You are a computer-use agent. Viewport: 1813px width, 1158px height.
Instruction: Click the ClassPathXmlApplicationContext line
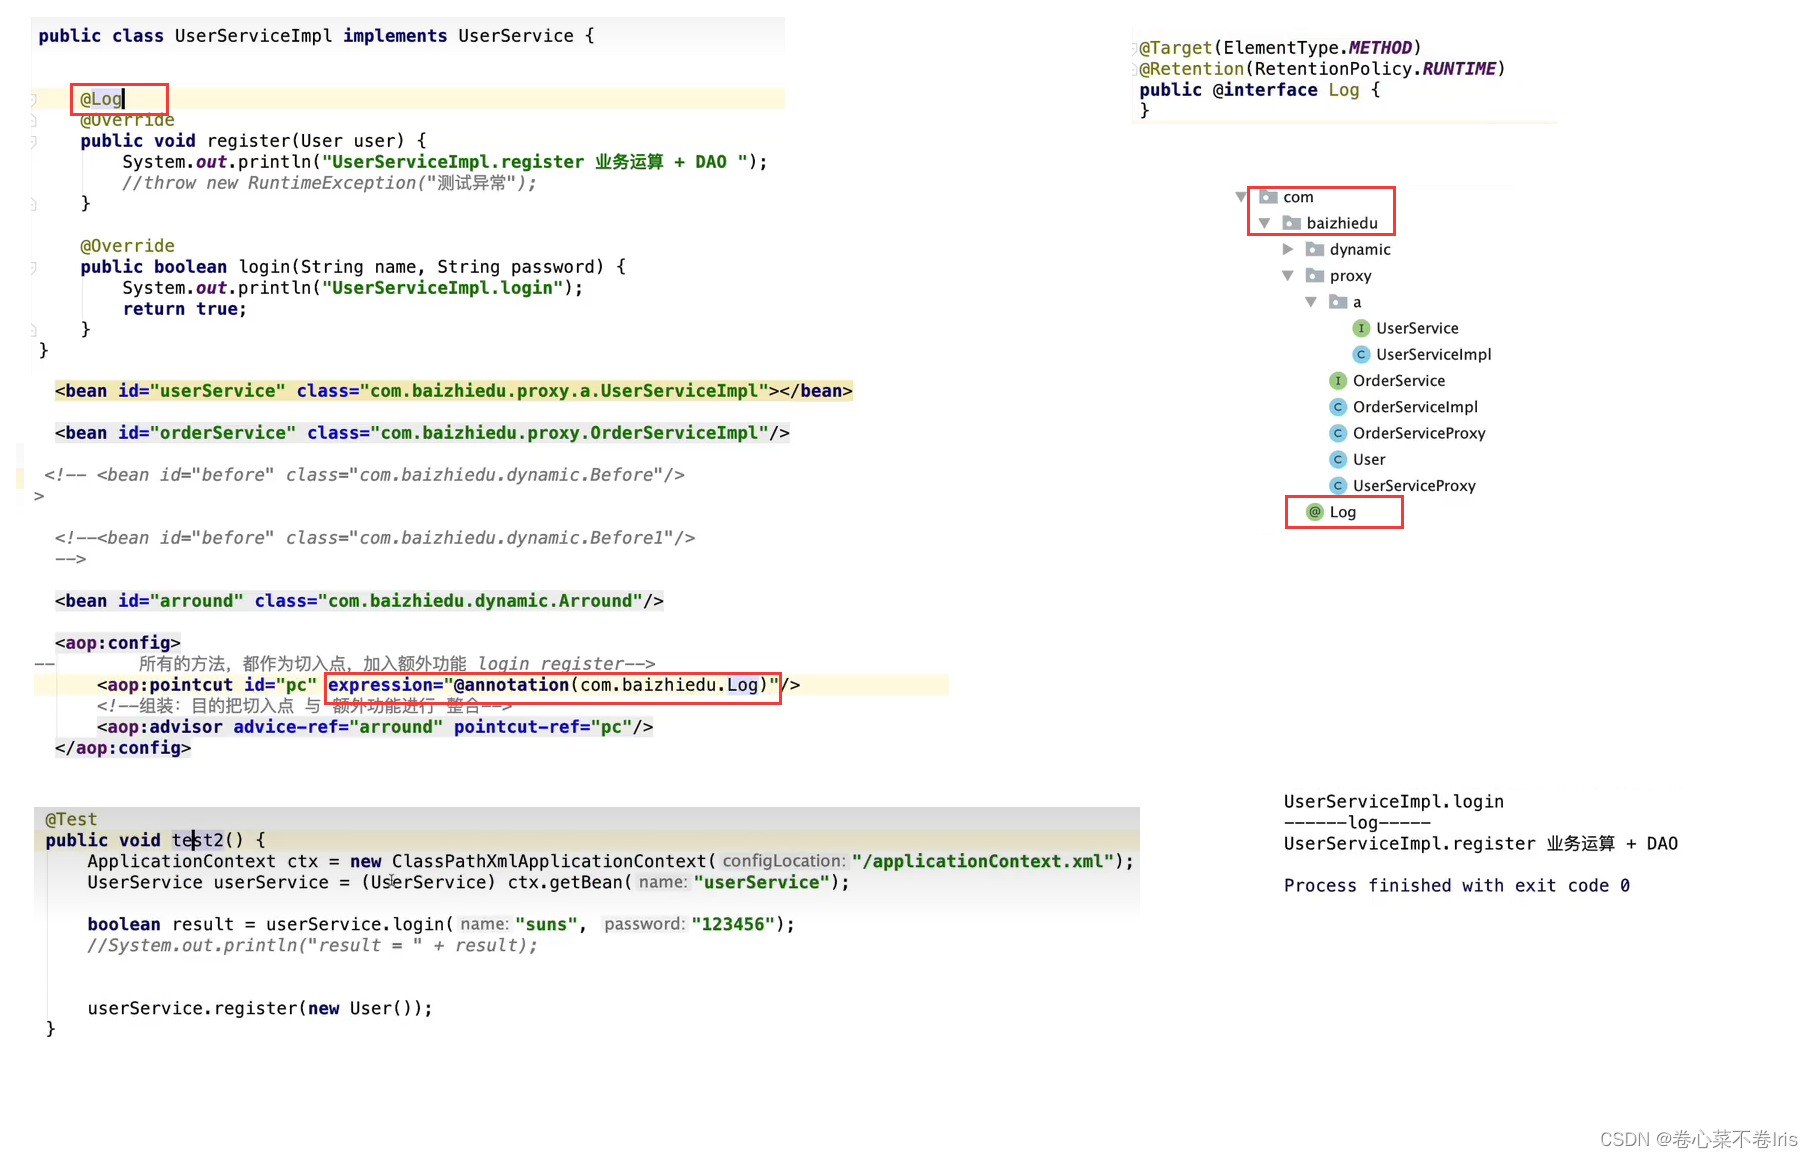(611, 861)
